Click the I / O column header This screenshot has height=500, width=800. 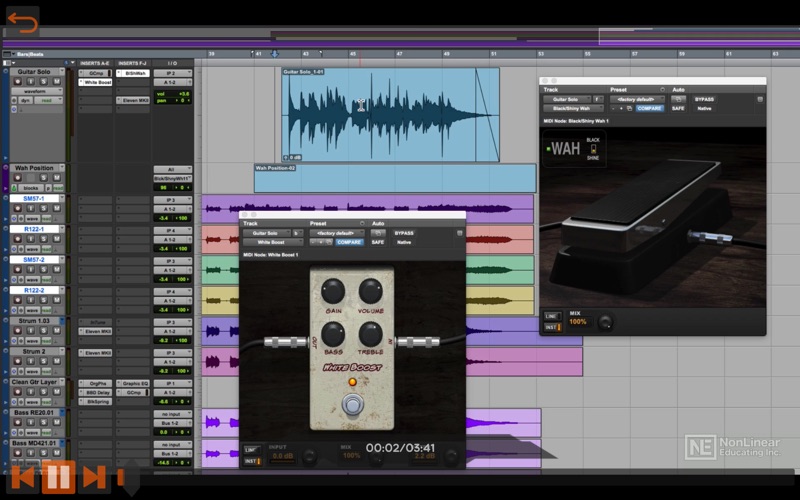(x=172, y=63)
